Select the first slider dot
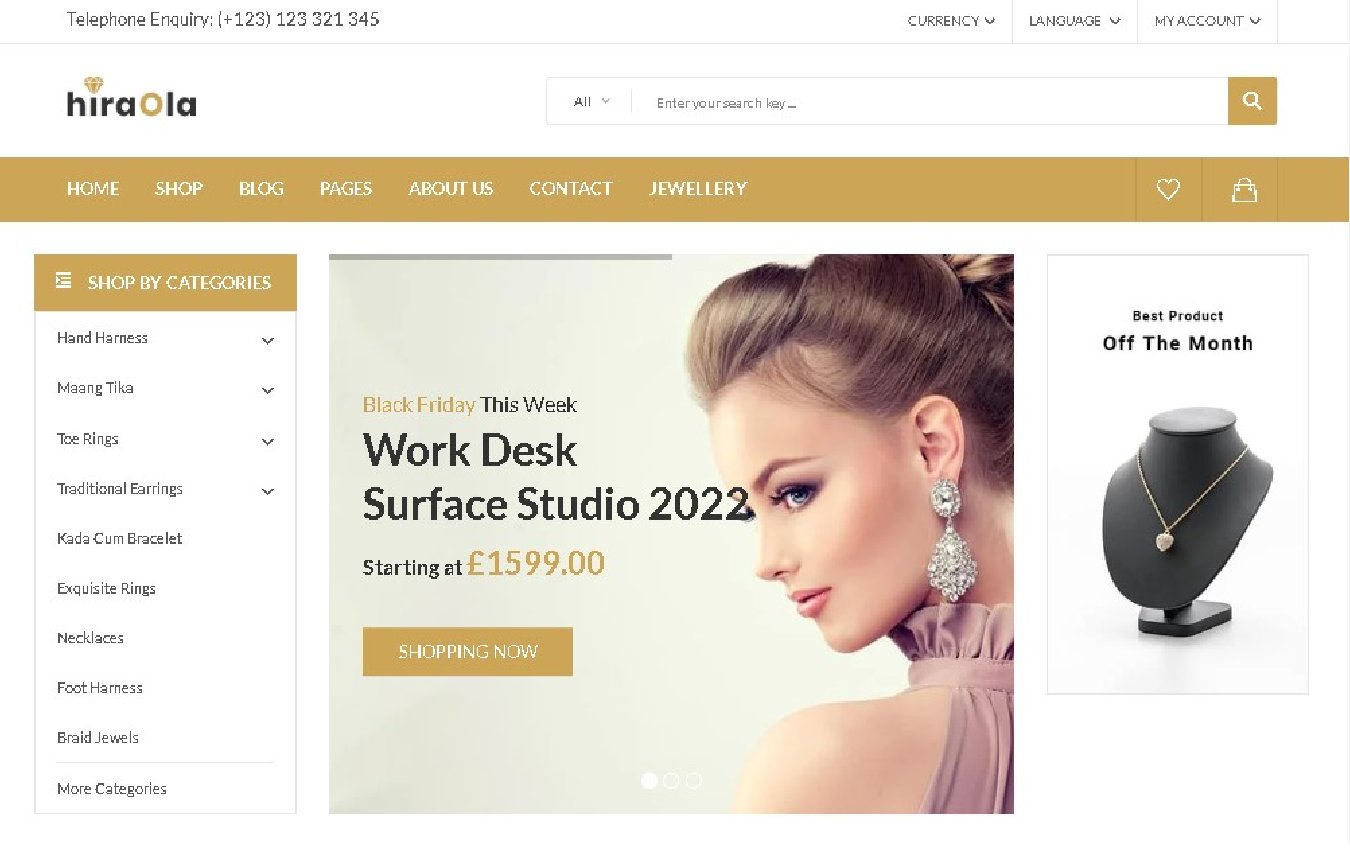The height and width of the screenshot is (850, 1350). 649,780
